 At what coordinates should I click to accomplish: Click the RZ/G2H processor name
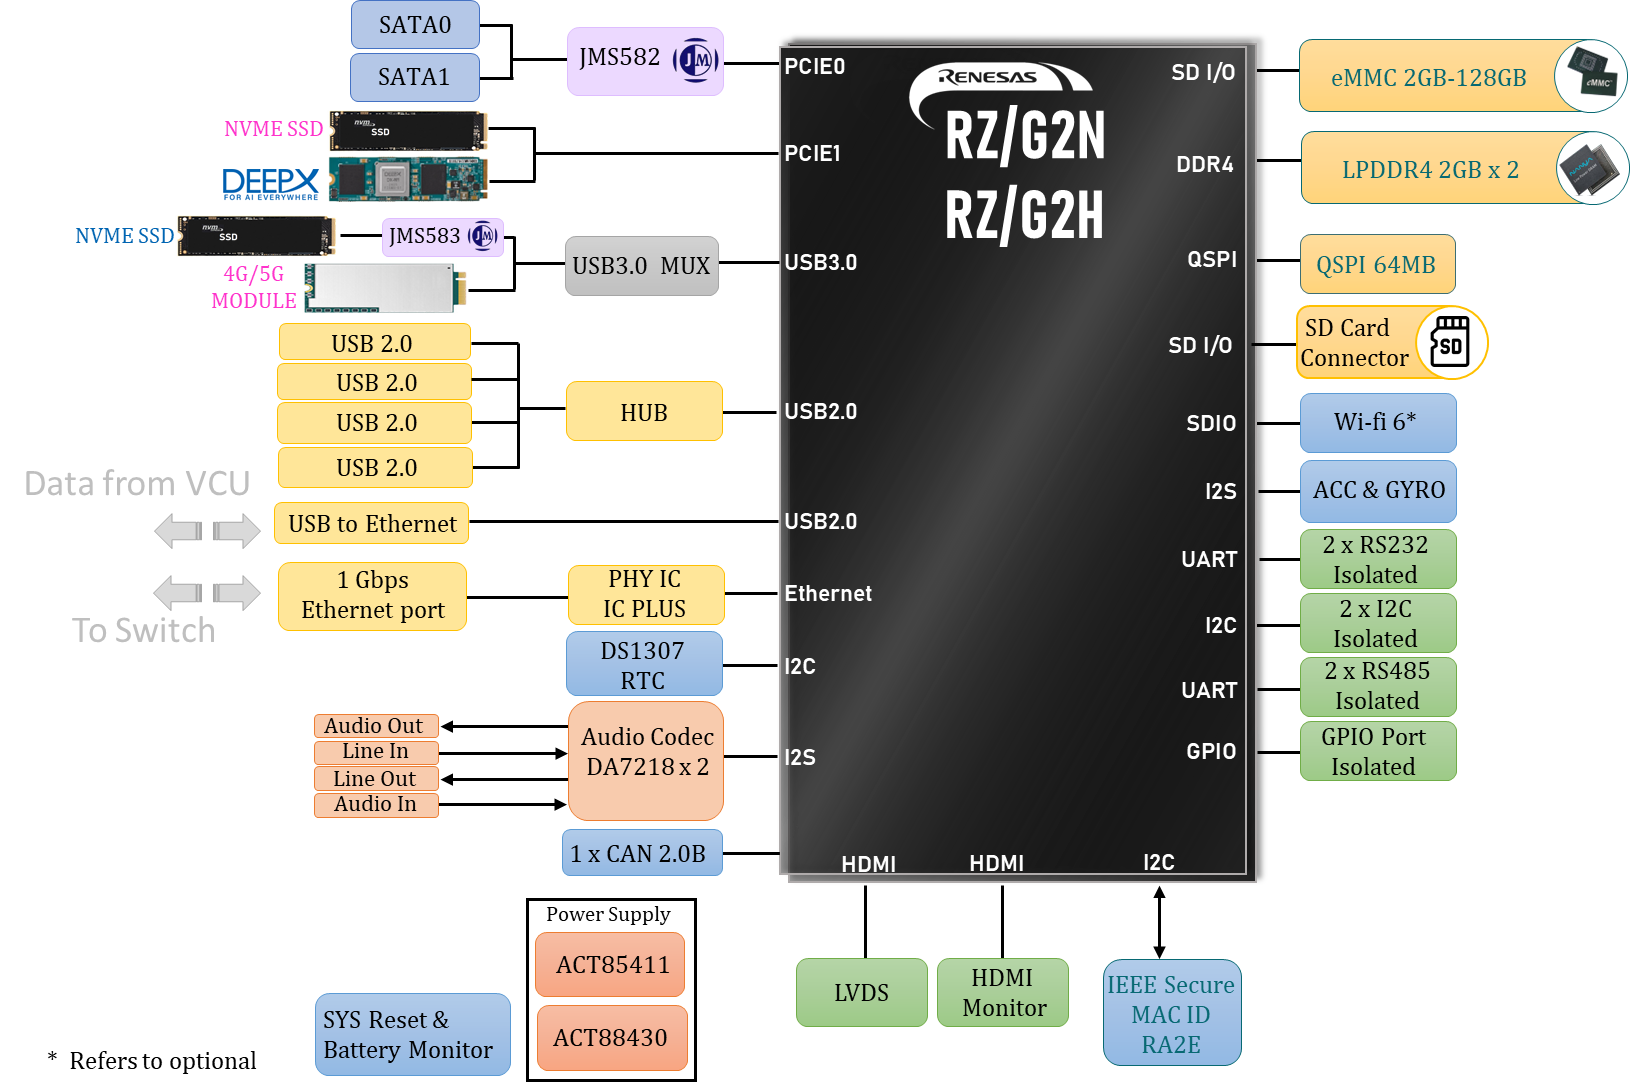[1025, 215]
